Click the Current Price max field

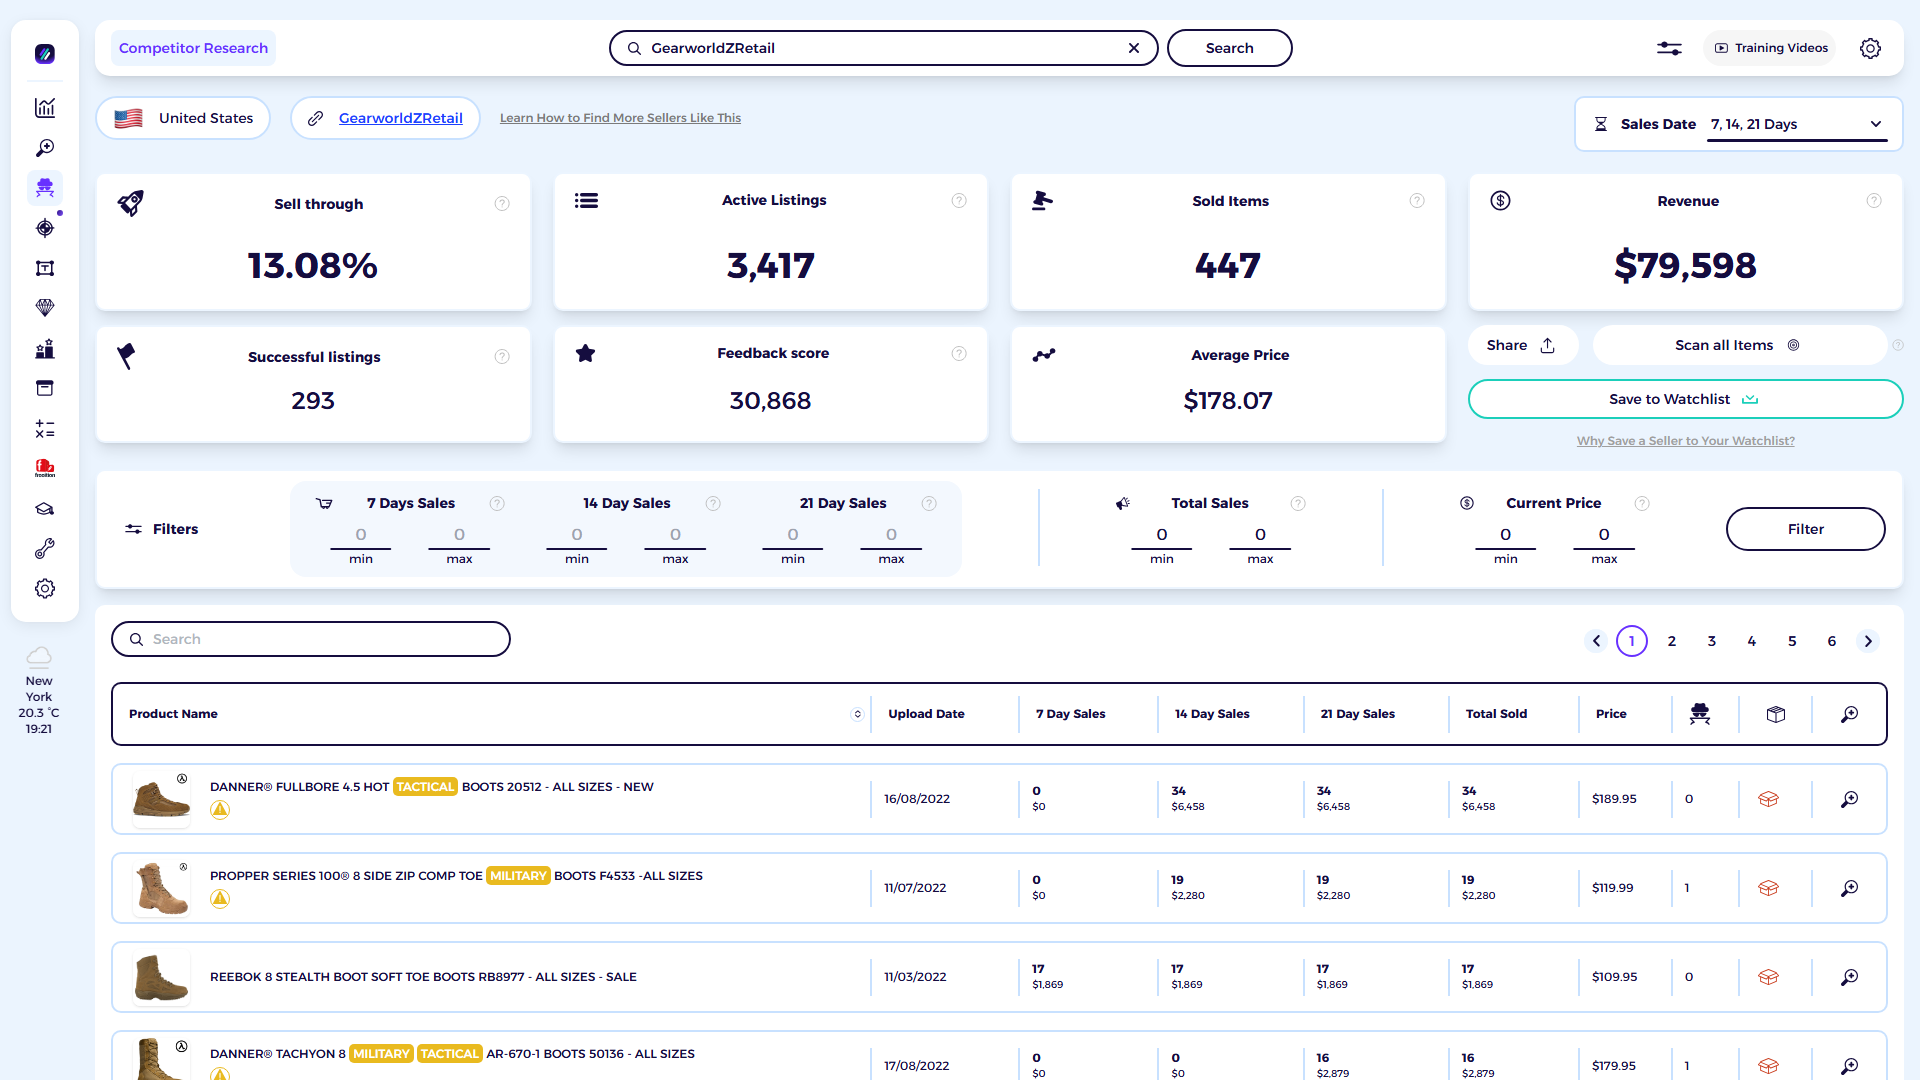tap(1604, 535)
